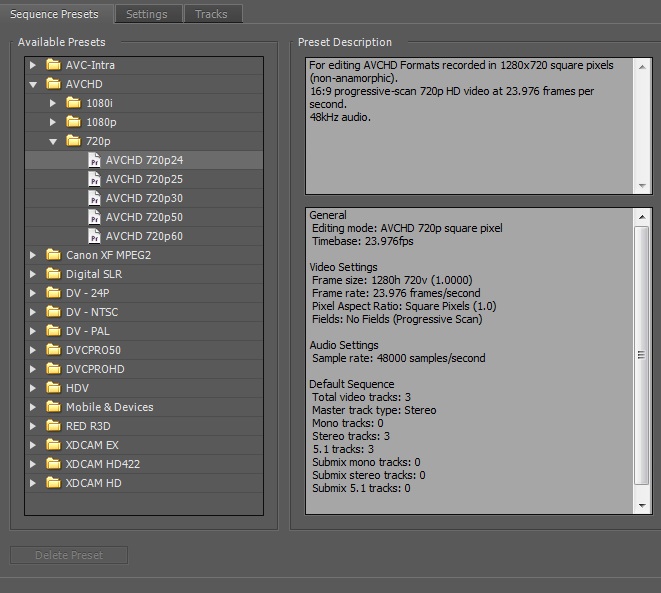Expand the Digital SLR group arrow
Screen dimensions: 661x593
tap(33, 274)
